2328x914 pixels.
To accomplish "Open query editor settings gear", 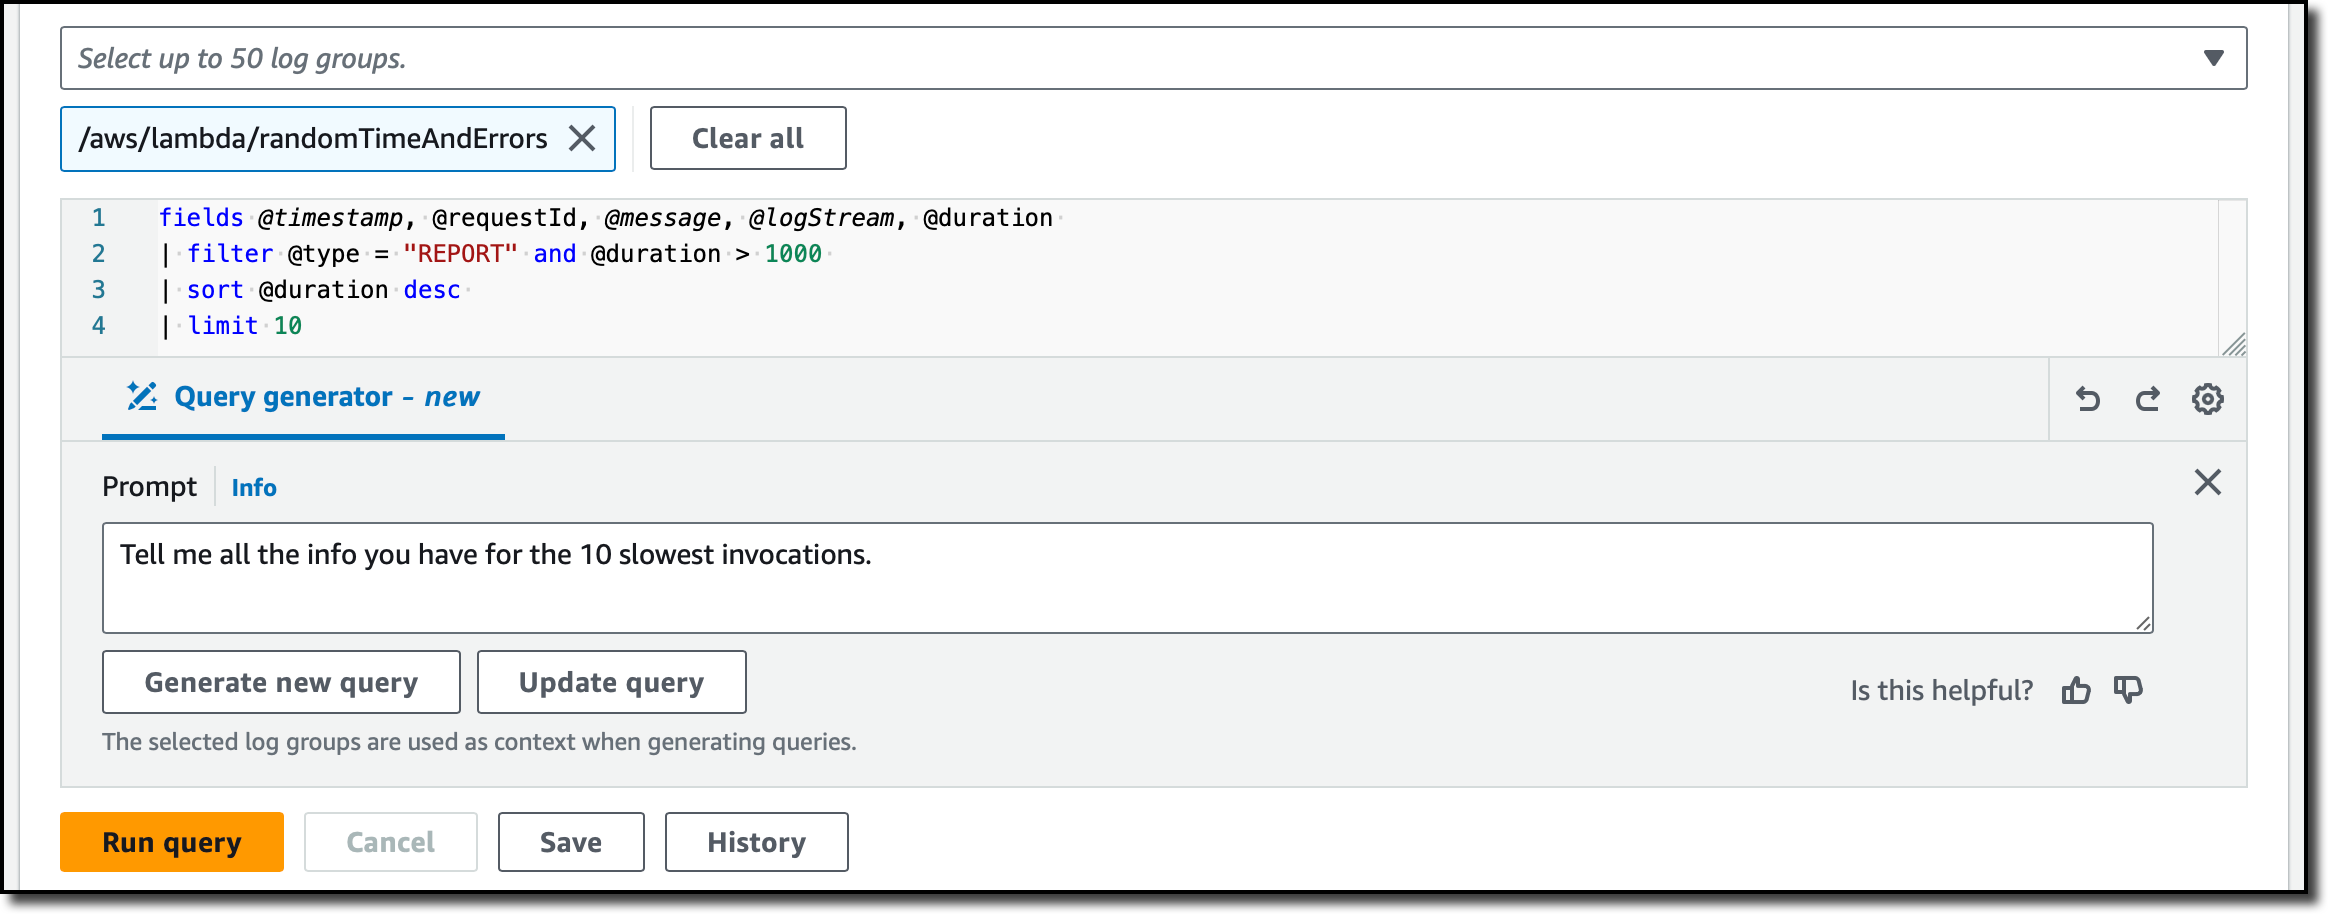I will (x=2207, y=399).
